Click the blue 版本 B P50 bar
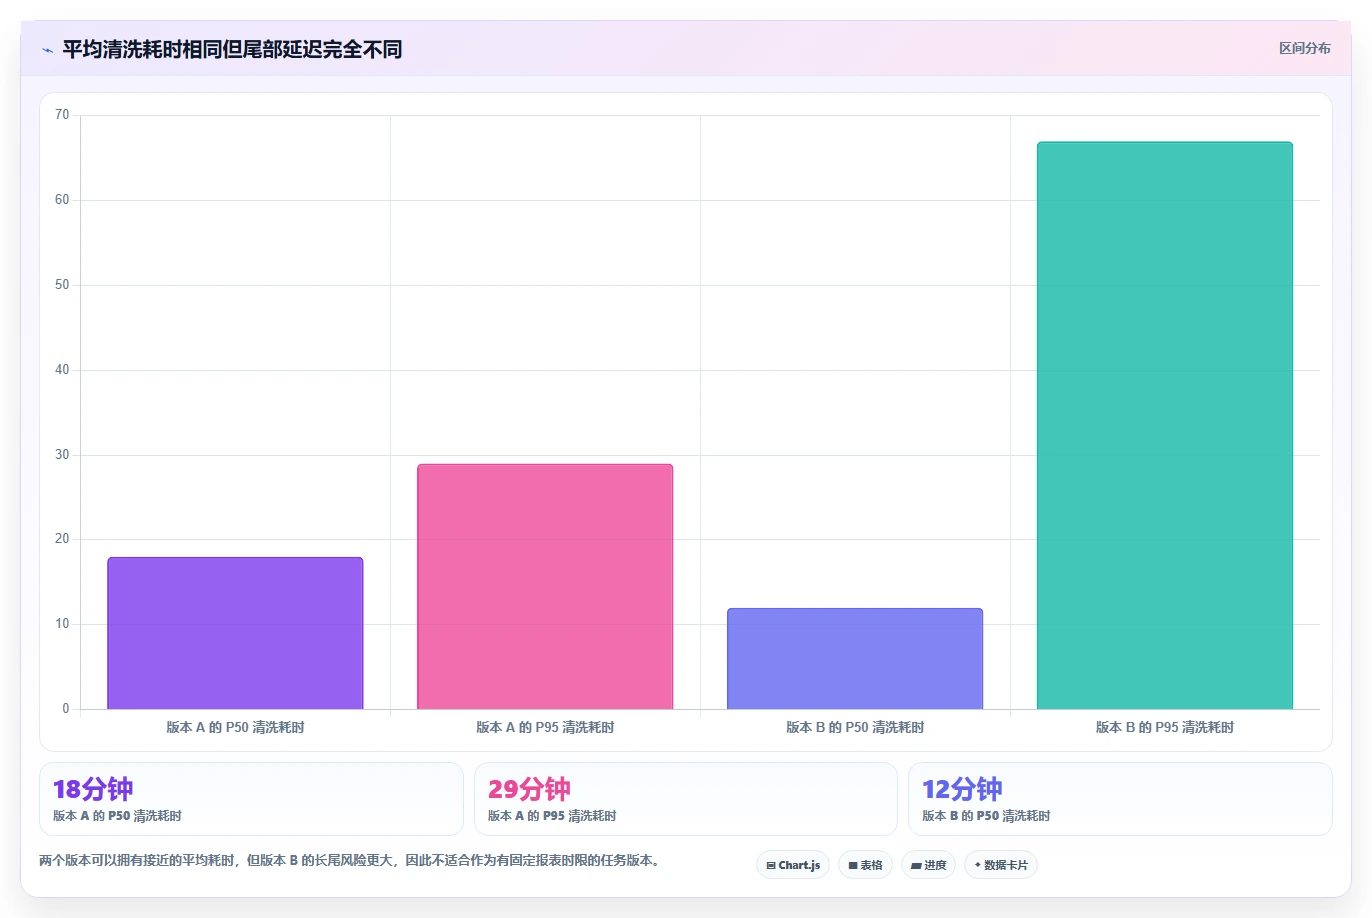The height and width of the screenshot is (918, 1372). click(x=855, y=659)
